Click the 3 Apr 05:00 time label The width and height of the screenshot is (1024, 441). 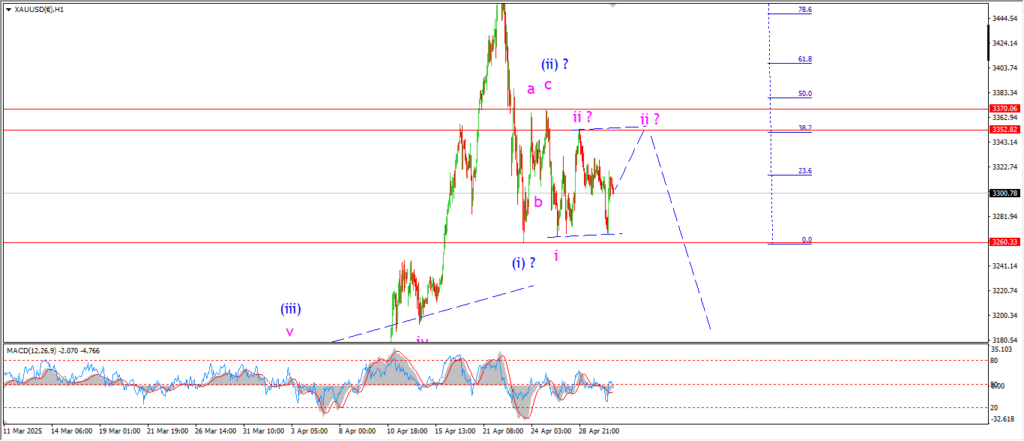coord(311,432)
